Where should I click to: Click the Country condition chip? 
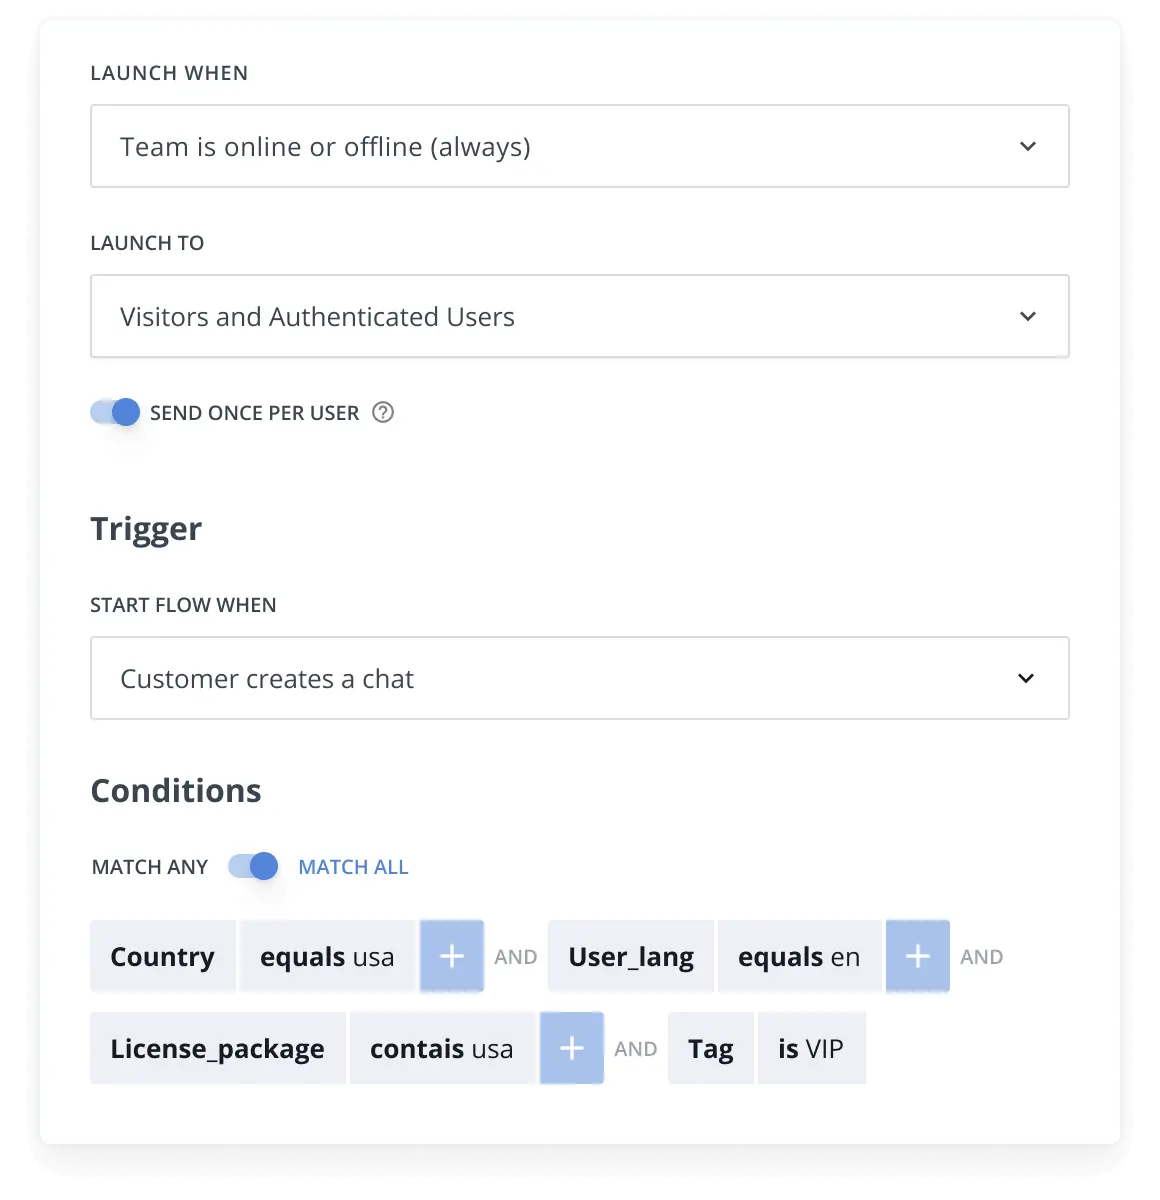coord(163,956)
